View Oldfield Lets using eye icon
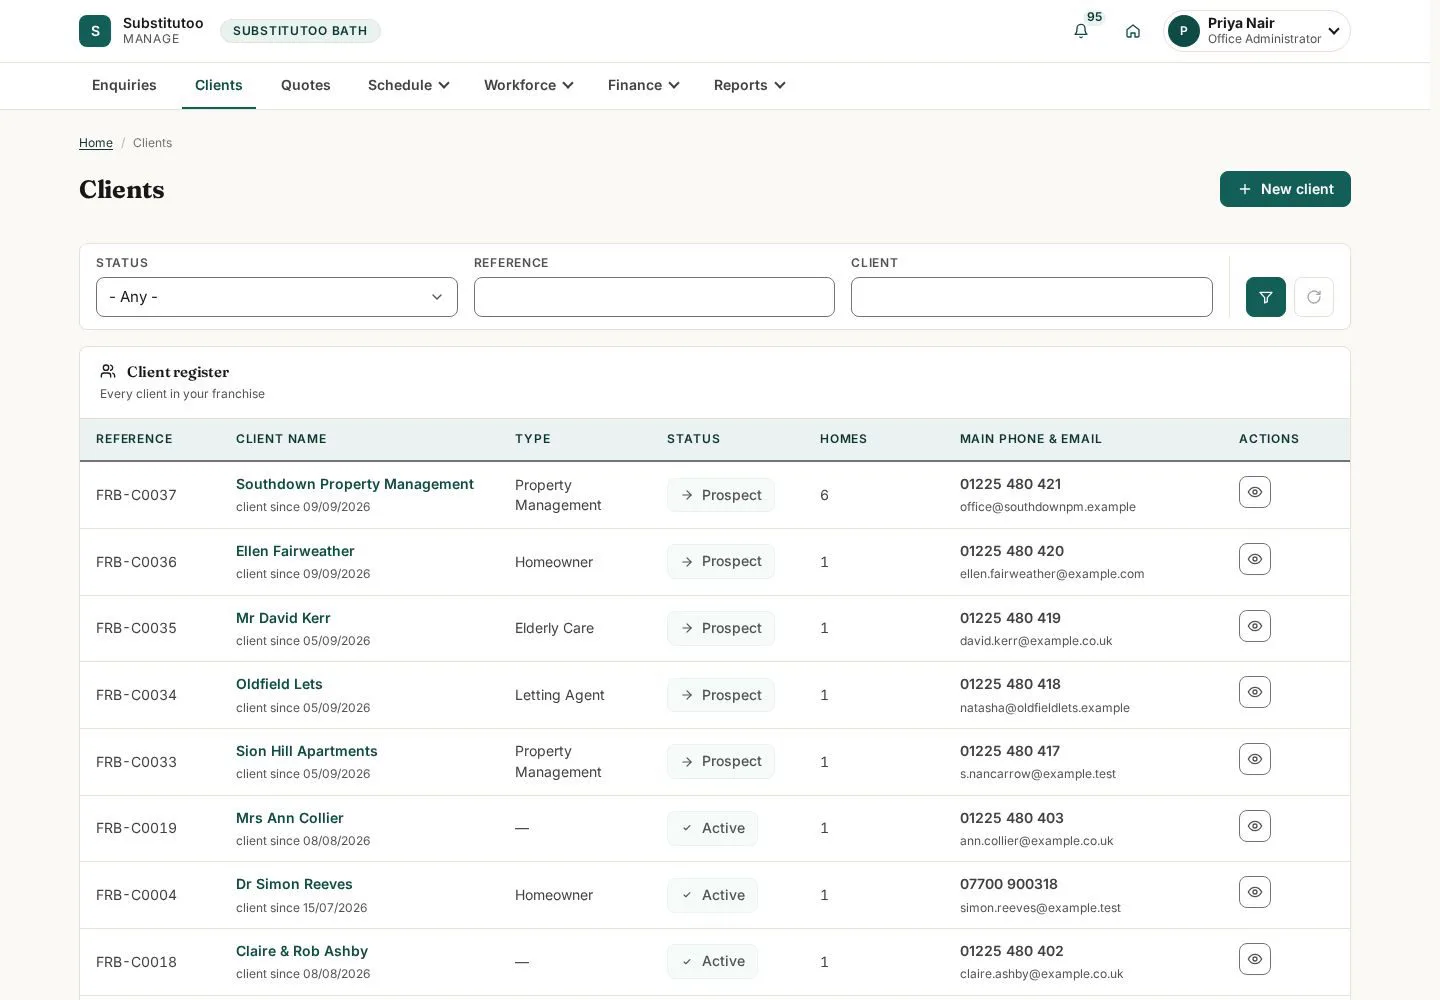Screen dimensions: 1440x1000 click(x=1255, y=692)
